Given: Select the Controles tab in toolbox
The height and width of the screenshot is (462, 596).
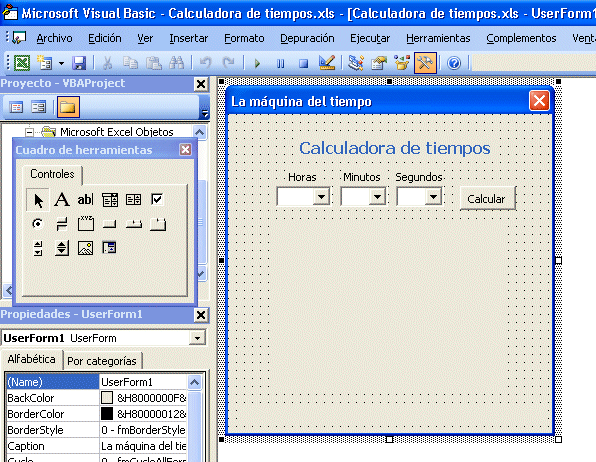Looking at the screenshot, I should tap(52, 174).
